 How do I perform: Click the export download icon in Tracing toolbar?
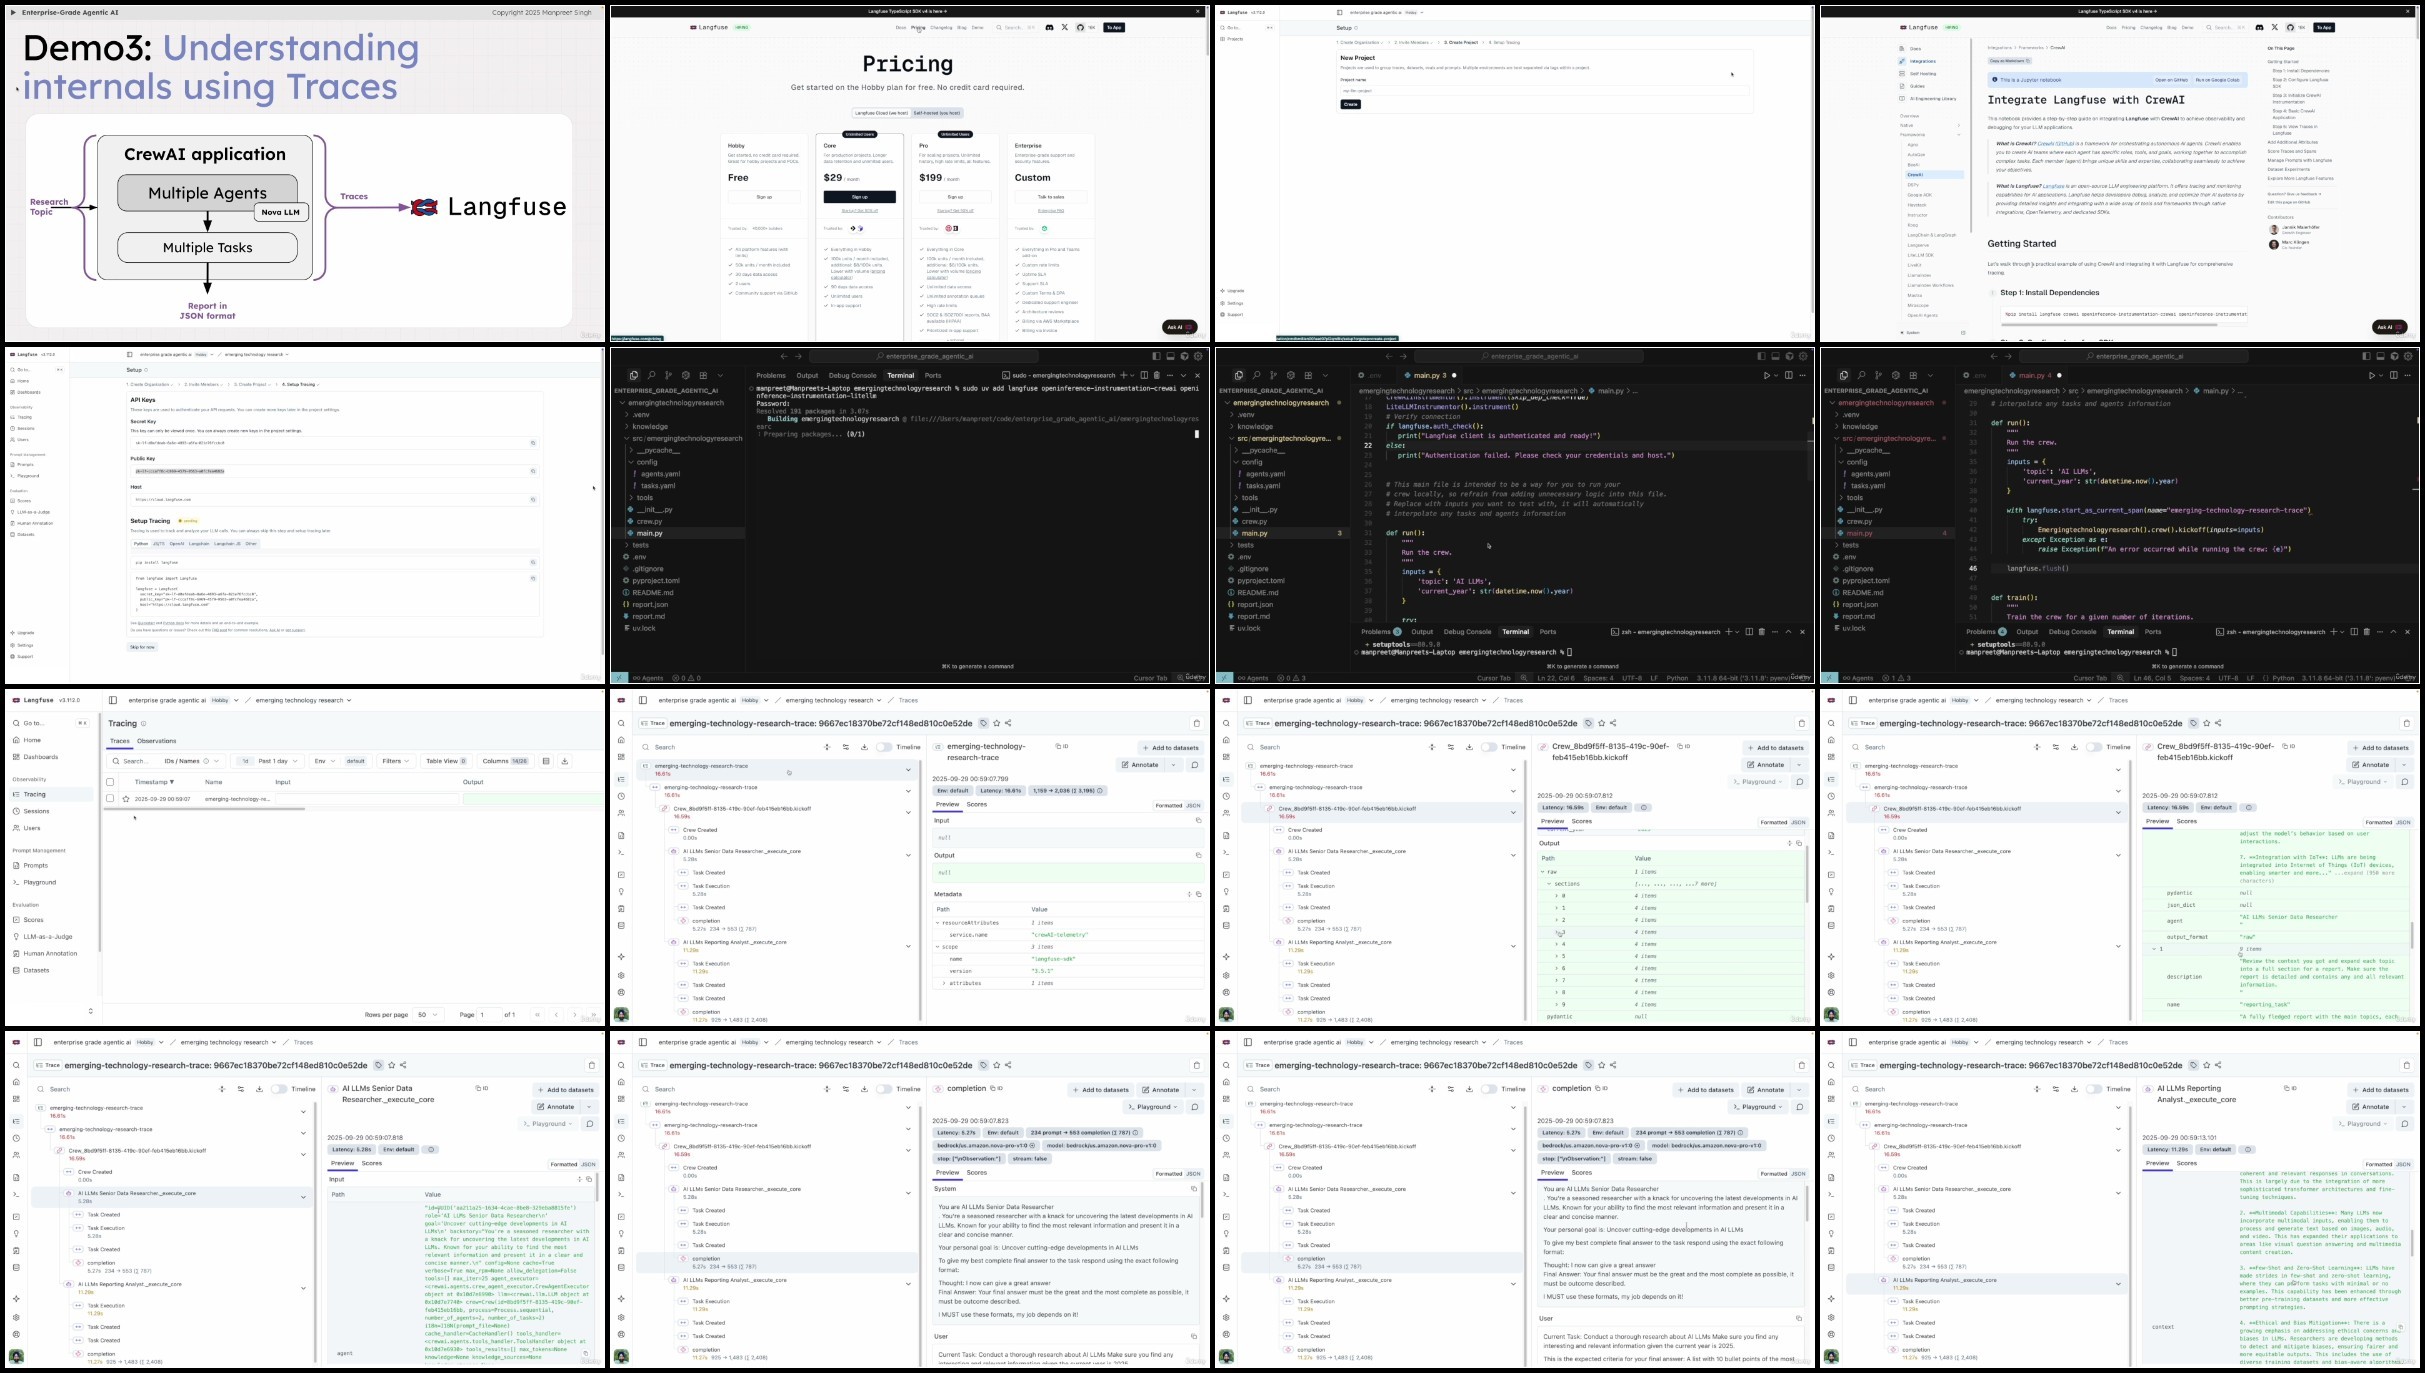[x=565, y=761]
